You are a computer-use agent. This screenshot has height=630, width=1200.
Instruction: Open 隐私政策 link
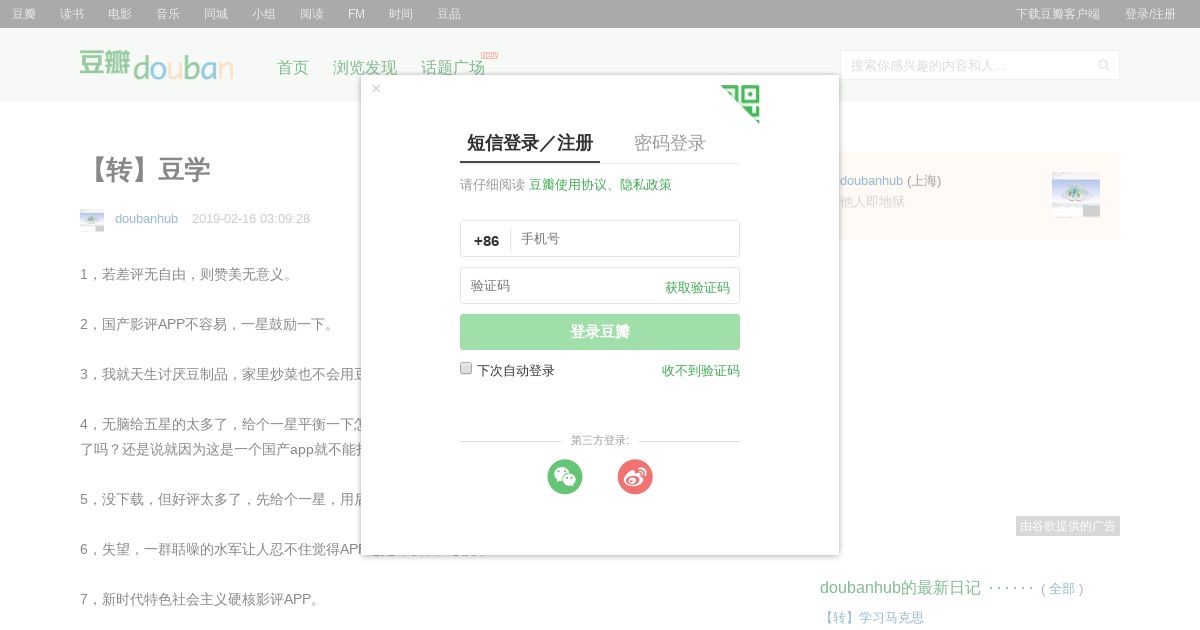[646, 185]
